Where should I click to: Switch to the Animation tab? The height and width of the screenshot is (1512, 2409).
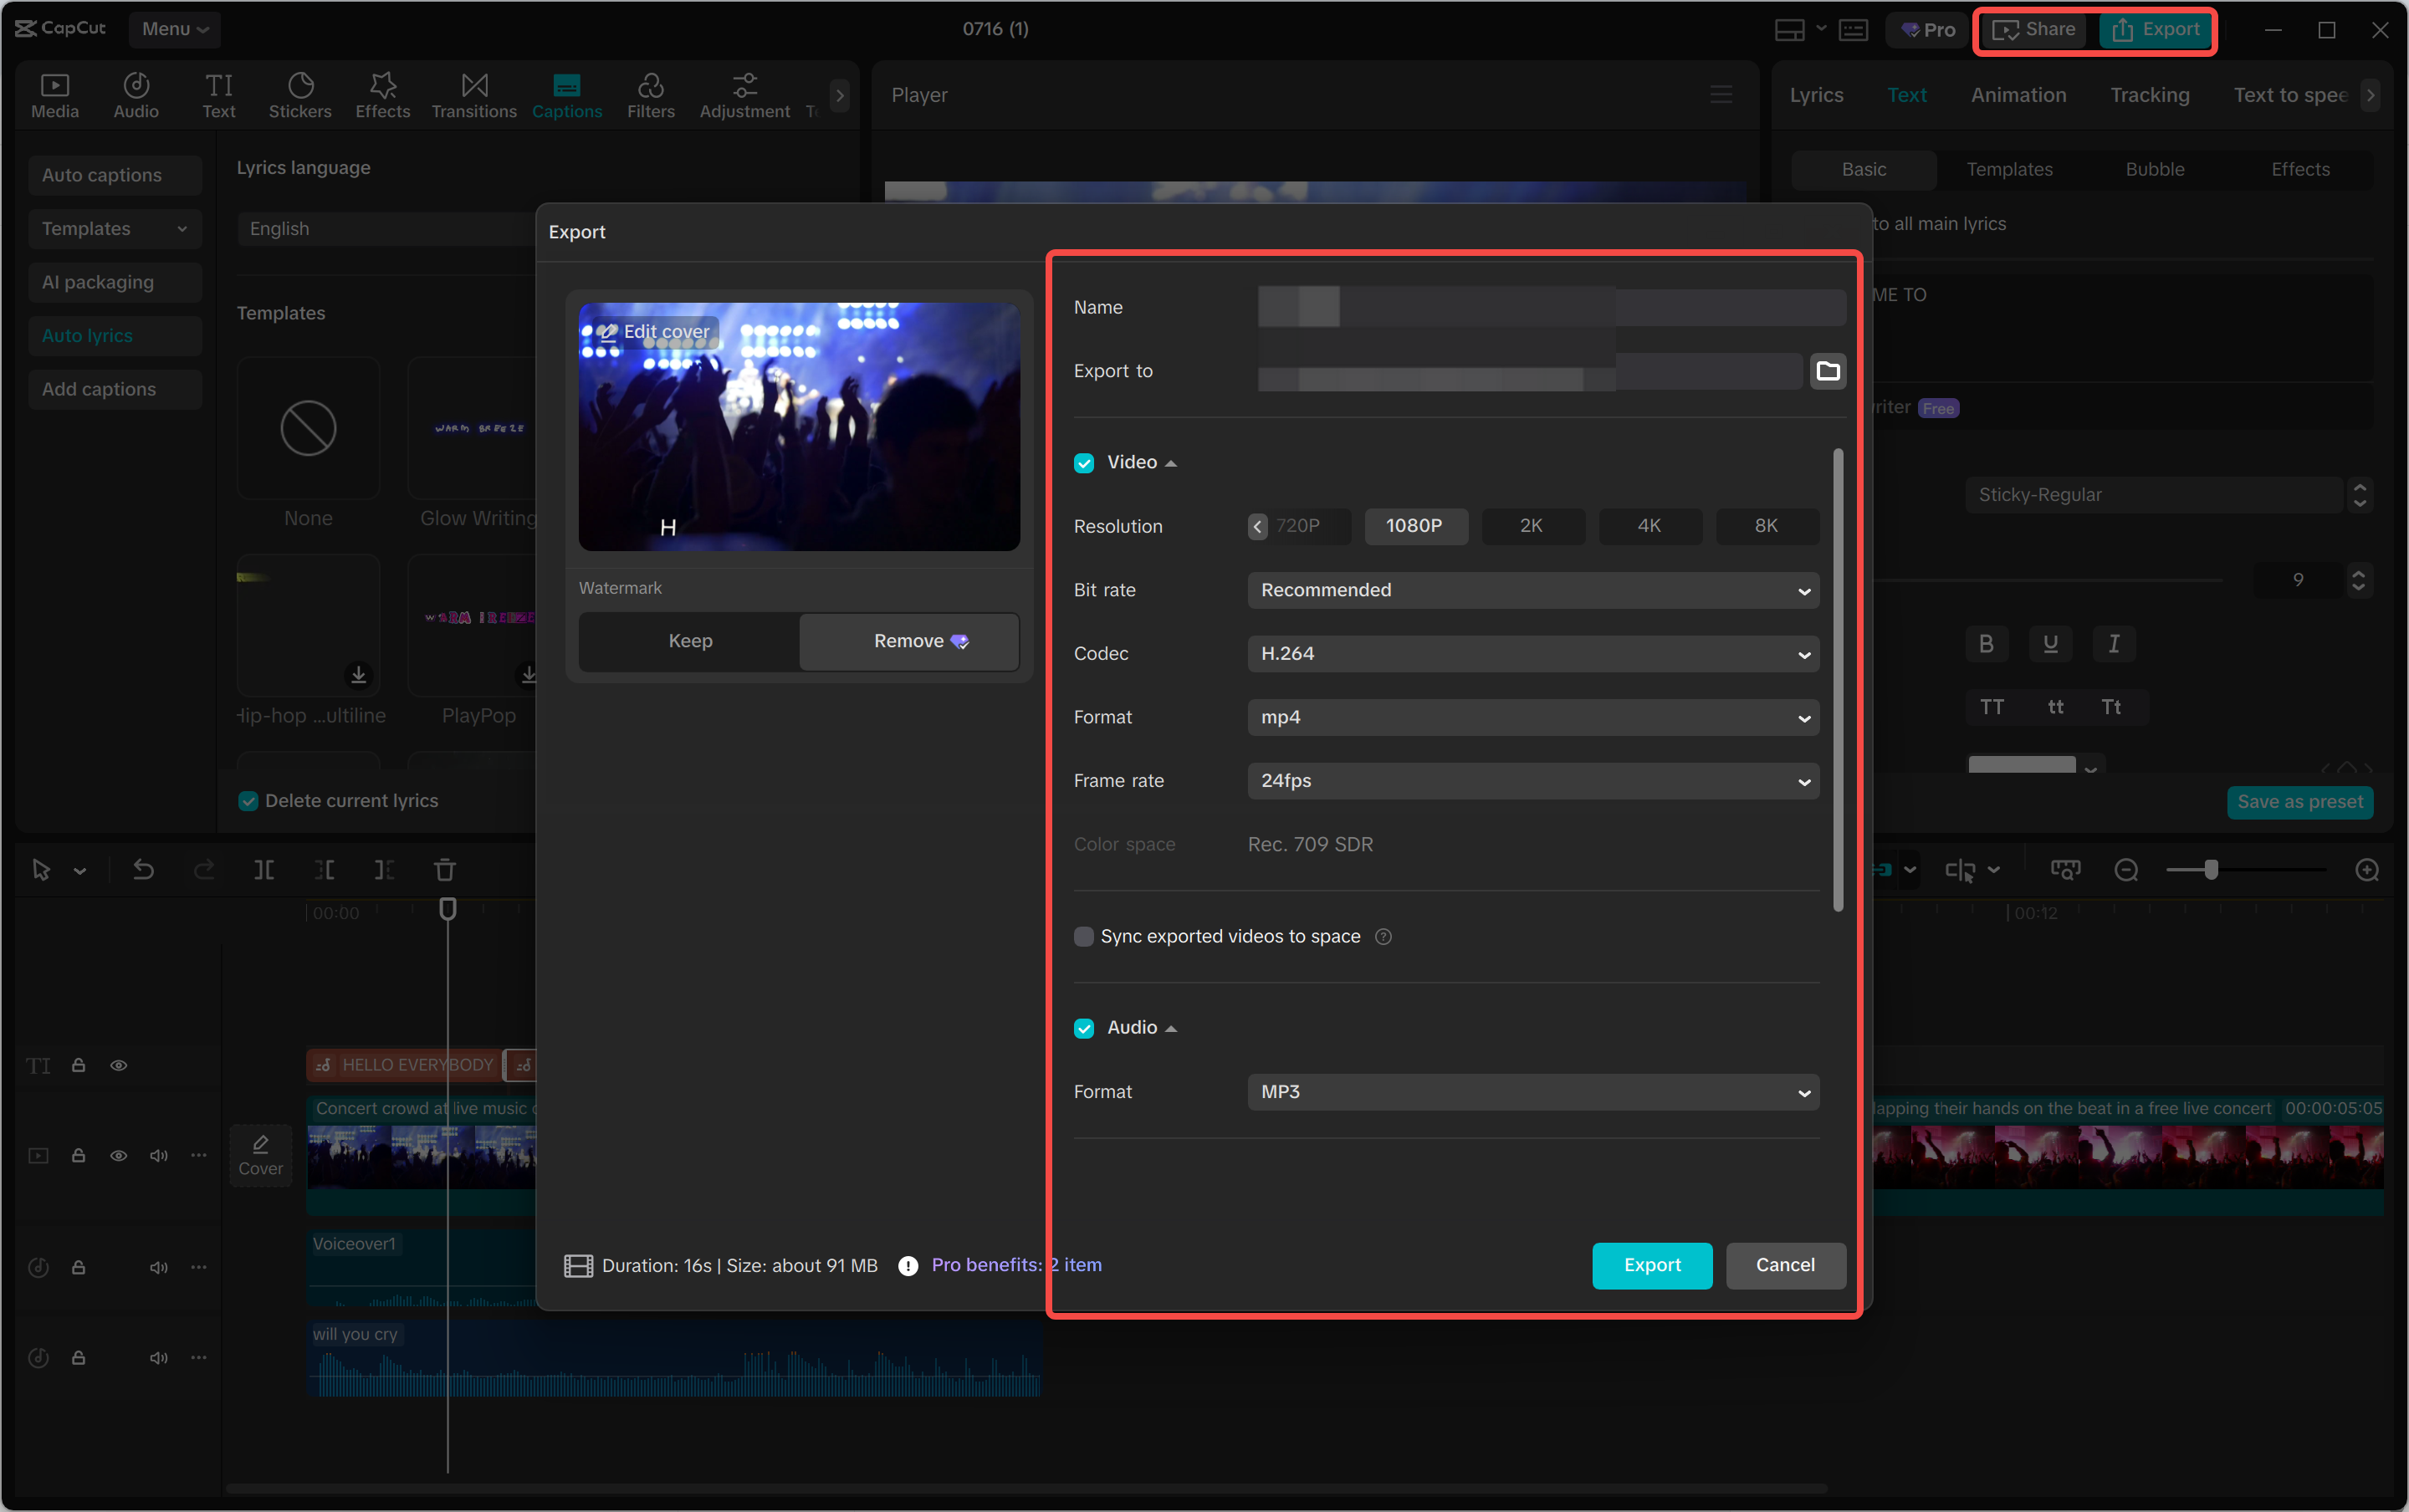point(2018,95)
